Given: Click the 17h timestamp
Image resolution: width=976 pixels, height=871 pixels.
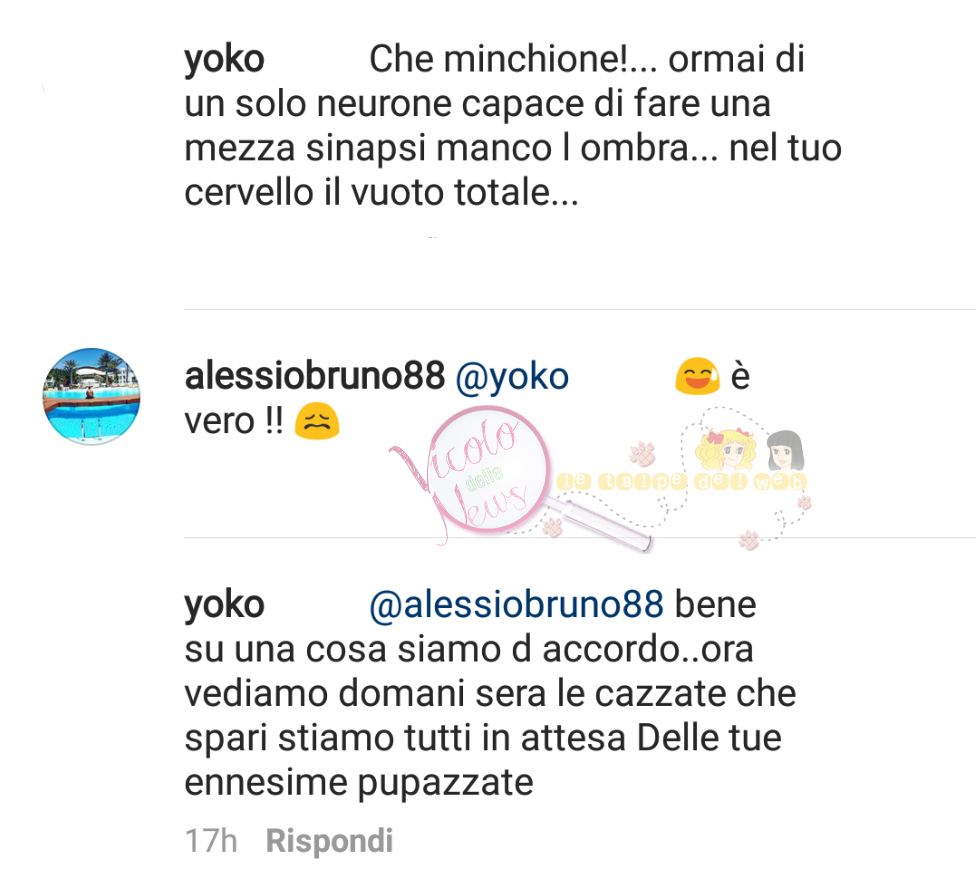Looking at the screenshot, I should (211, 841).
